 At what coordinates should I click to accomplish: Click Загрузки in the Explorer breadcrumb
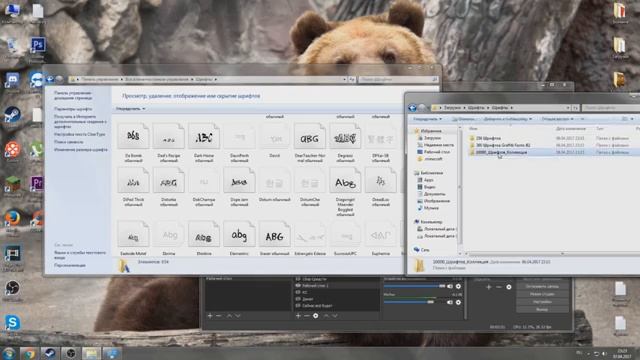pos(452,108)
